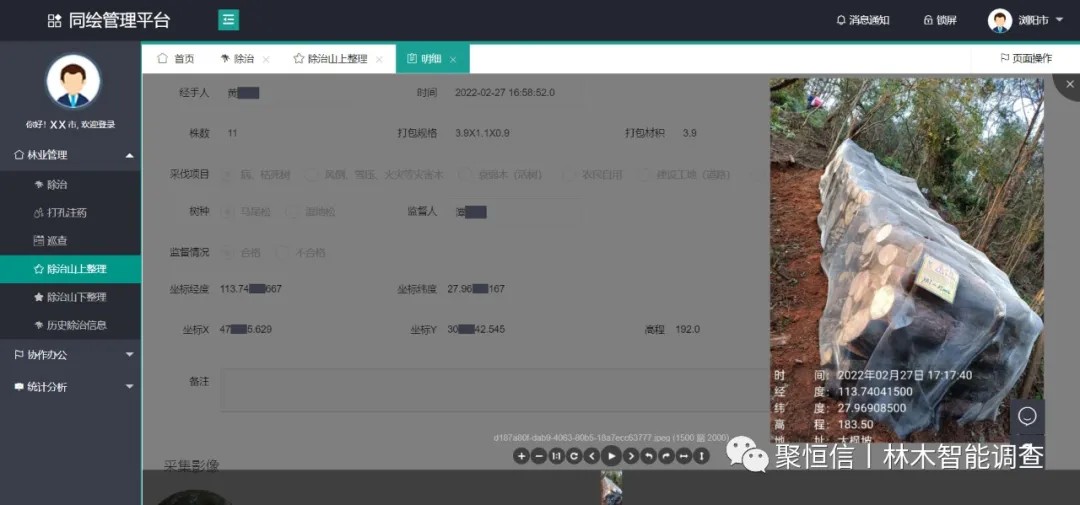Image resolution: width=1080 pixels, height=505 pixels.
Task: Click the 锁屏 lock screen button
Action: [940, 21]
